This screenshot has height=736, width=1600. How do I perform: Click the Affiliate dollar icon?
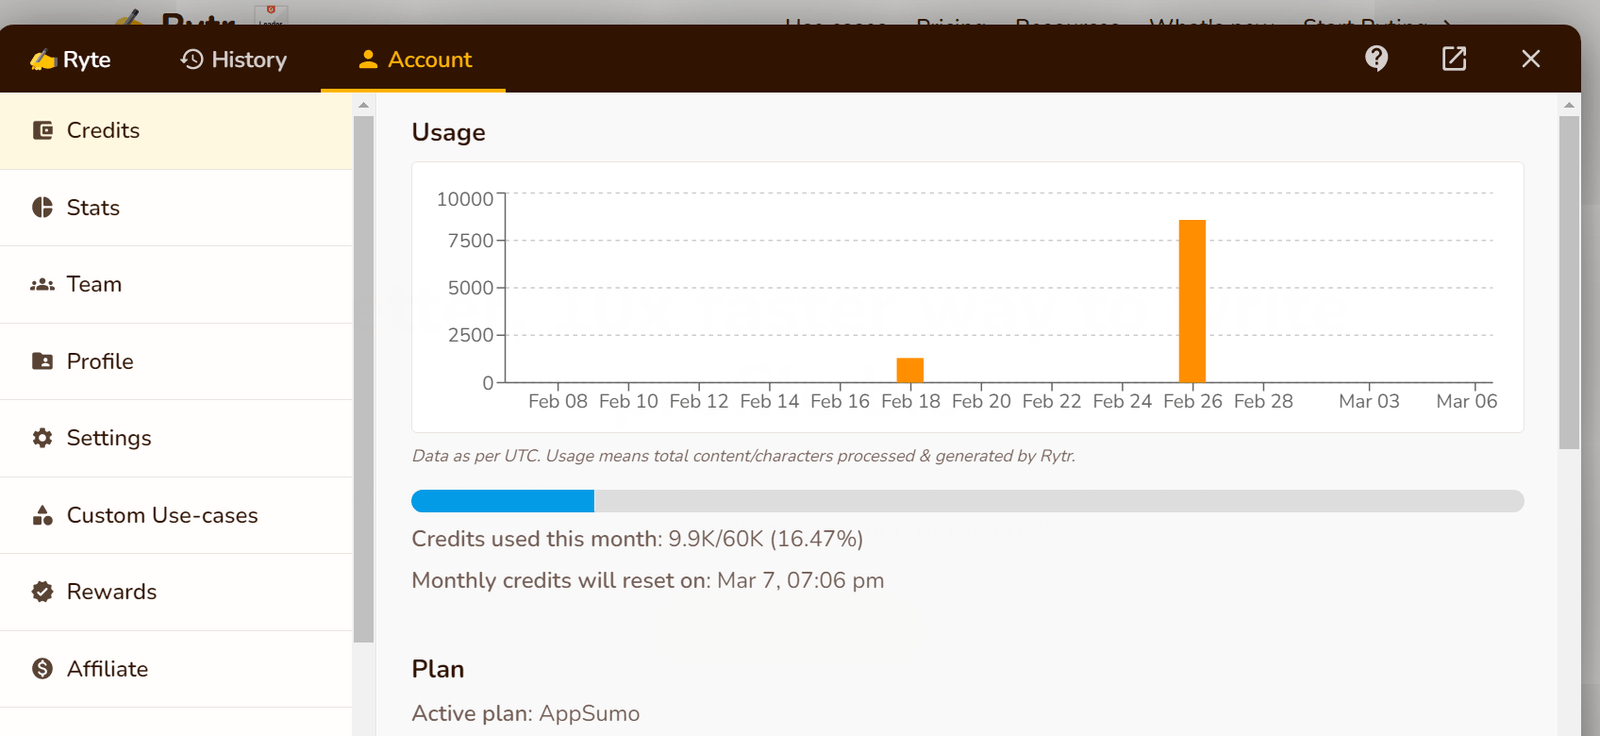(x=42, y=668)
